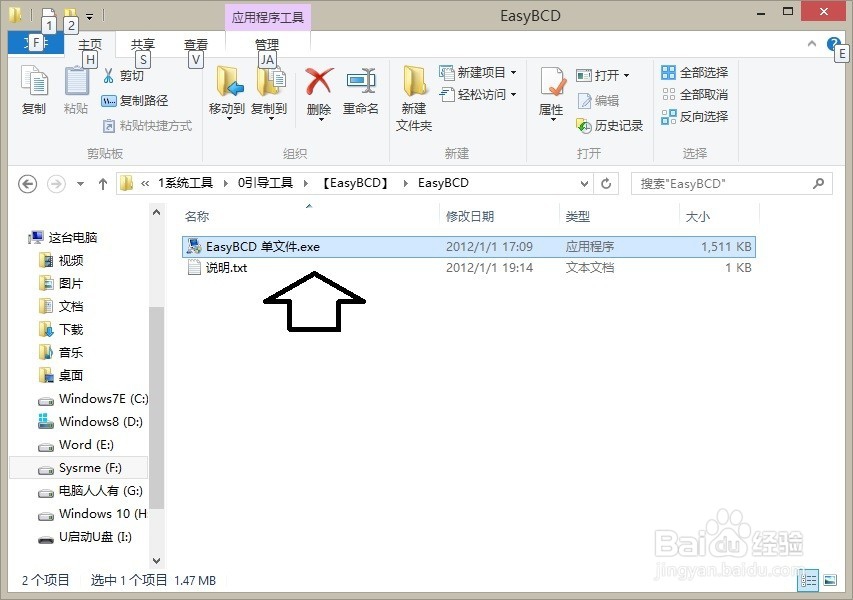Viewport: 853px width, 600px height.
Task: Open the Open (打开) dropdown arrow
Action: pos(627,76)
